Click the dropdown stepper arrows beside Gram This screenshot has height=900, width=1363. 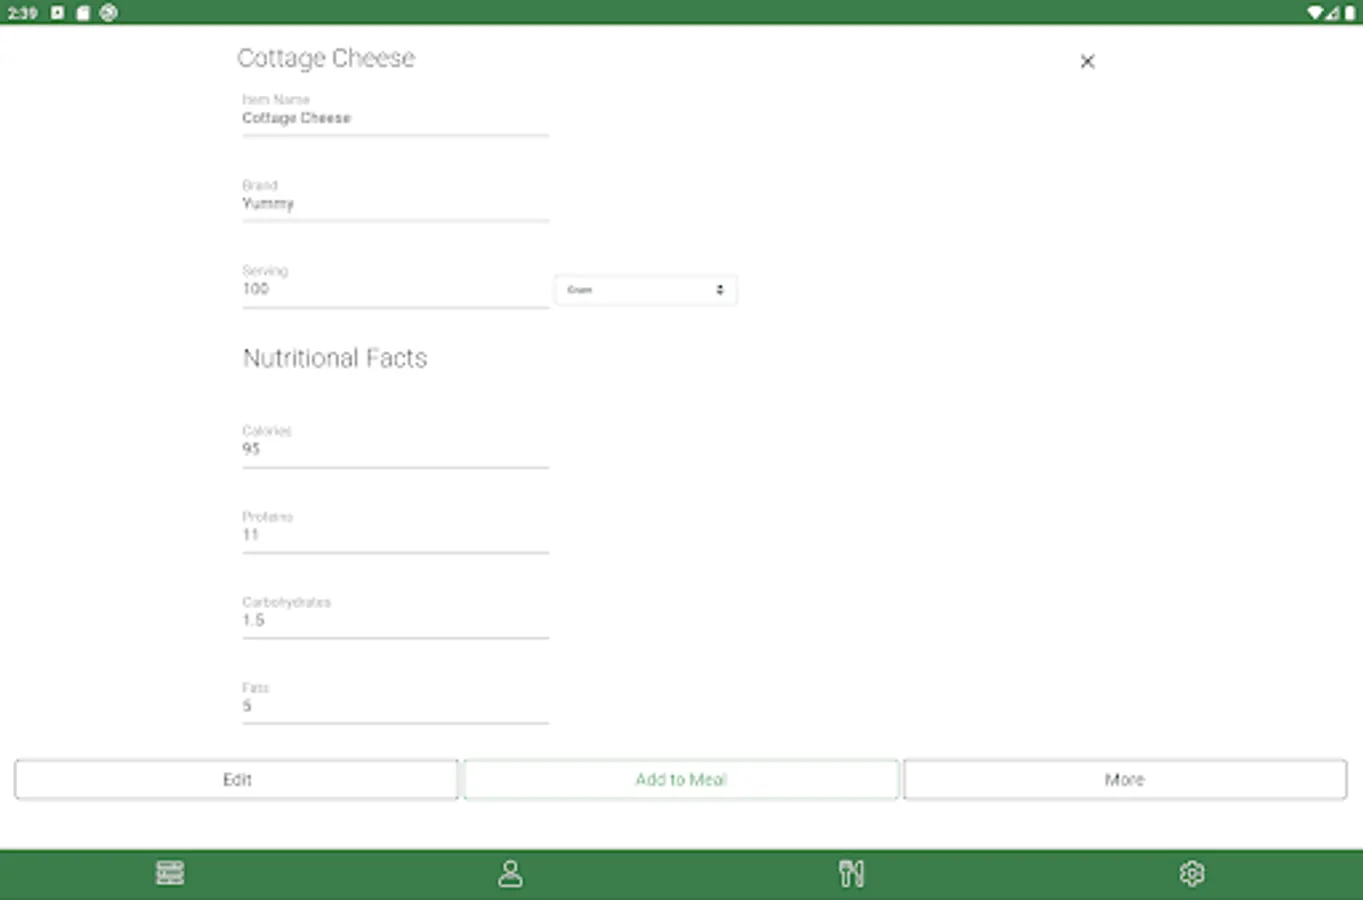click(x=720, y=289)
